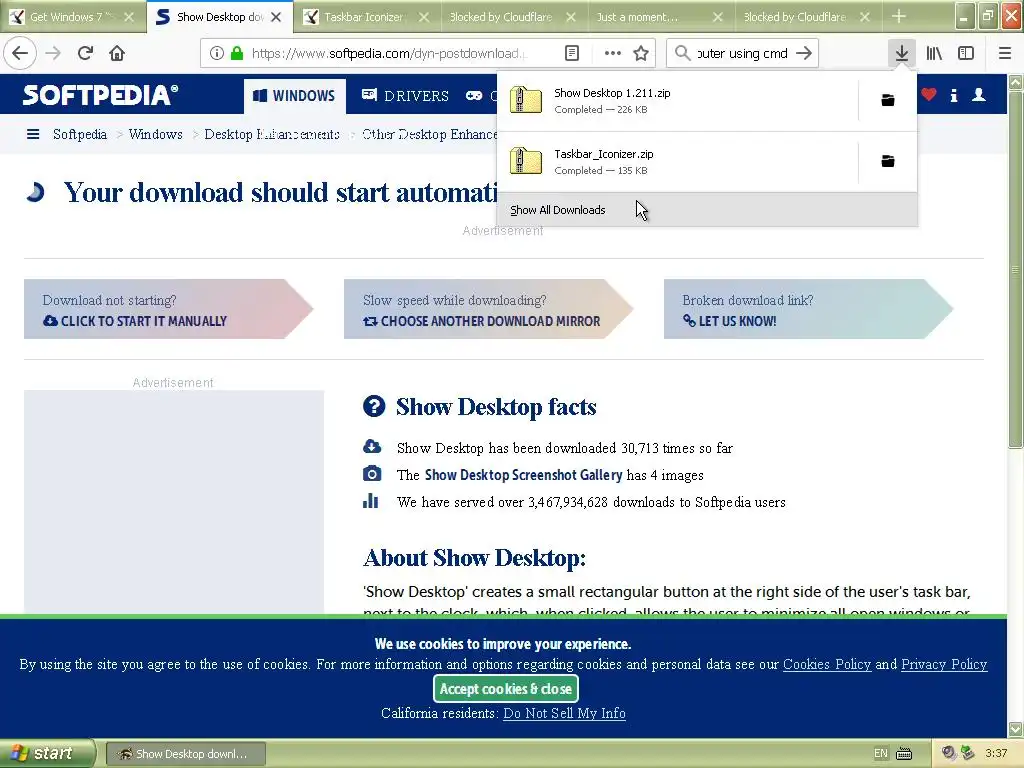Show site information icon in address bar
This screenshot has width=1024, height=768.
216,53
